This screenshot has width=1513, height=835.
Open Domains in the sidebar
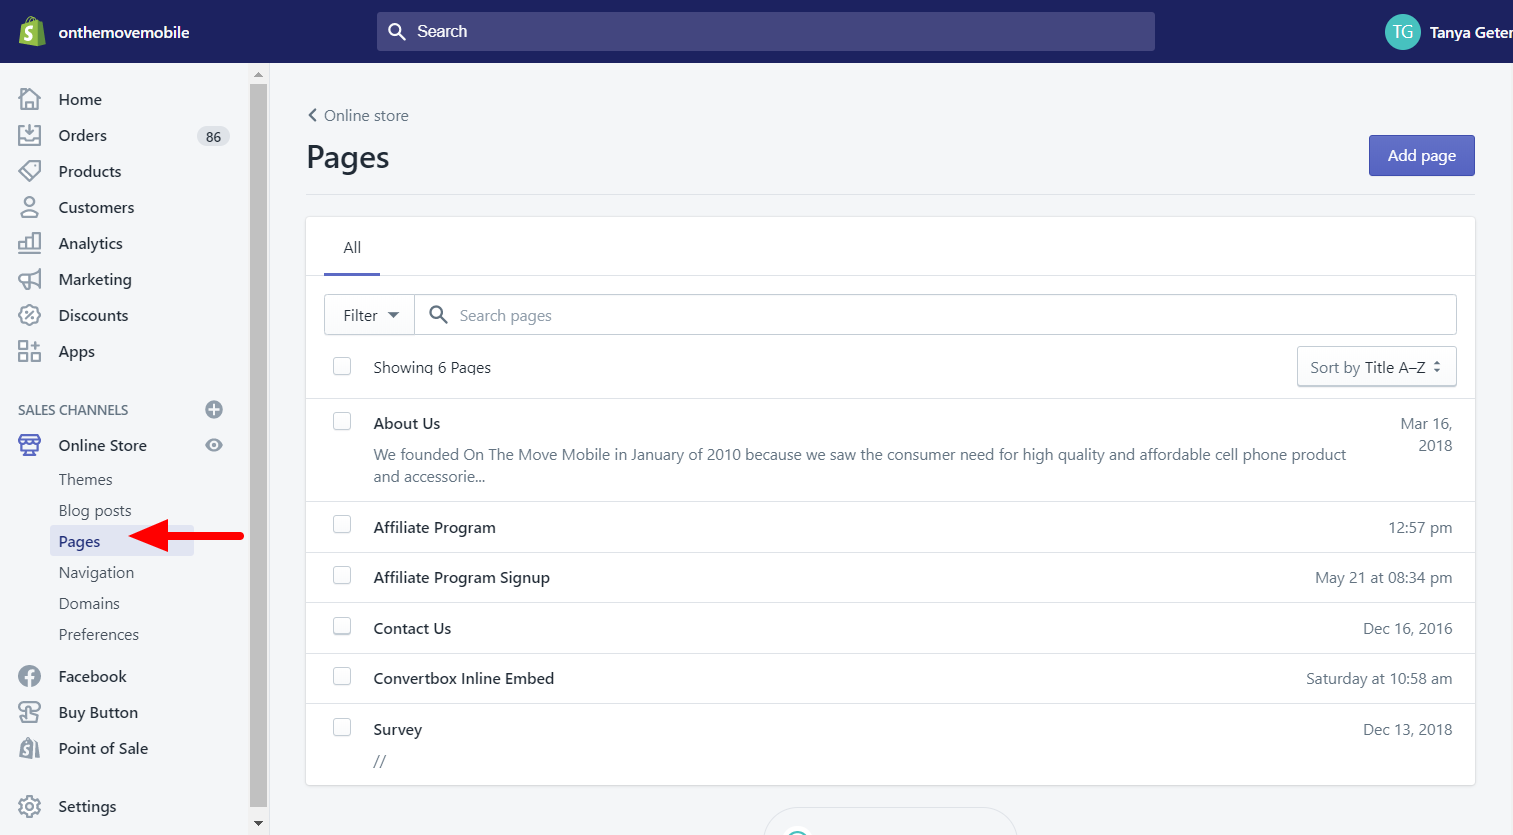tap(89, 603)
